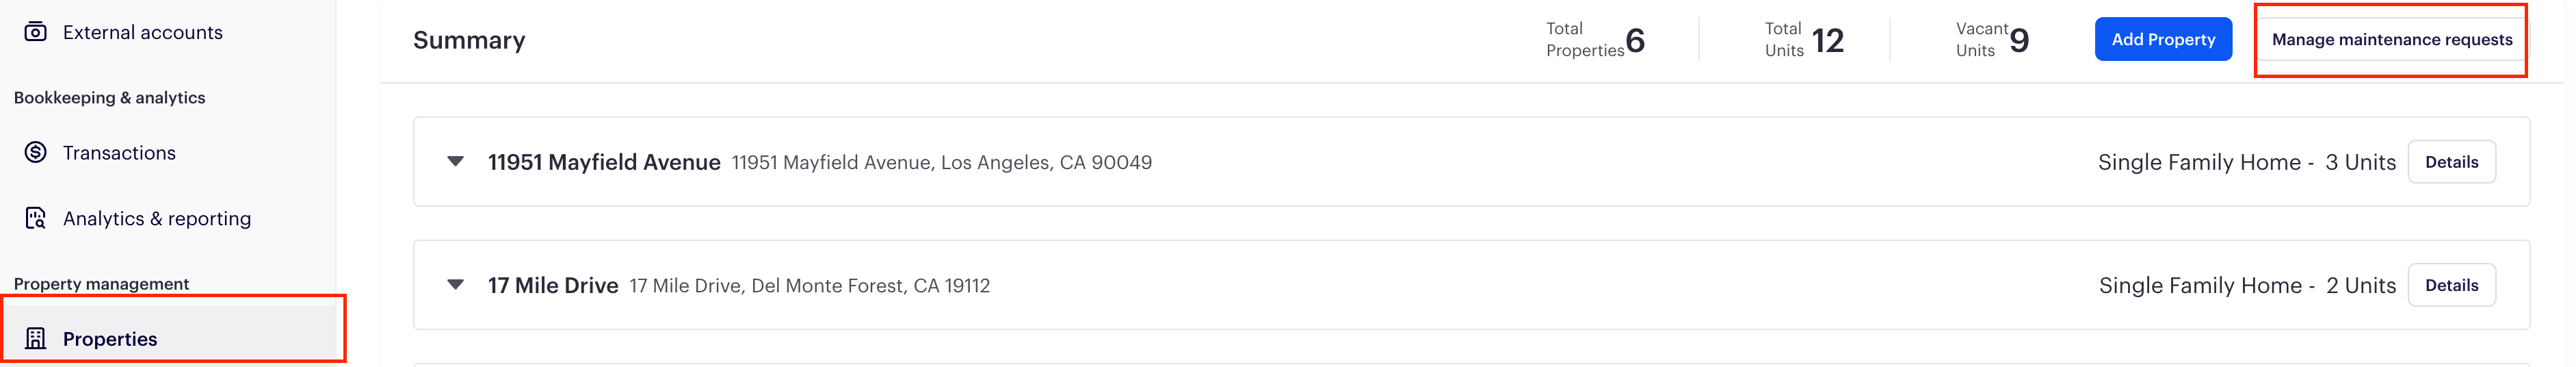Screen dimensions: 2576x367
Task: Open Details for 17 Mile Drive
Action: click(2451, 285)
